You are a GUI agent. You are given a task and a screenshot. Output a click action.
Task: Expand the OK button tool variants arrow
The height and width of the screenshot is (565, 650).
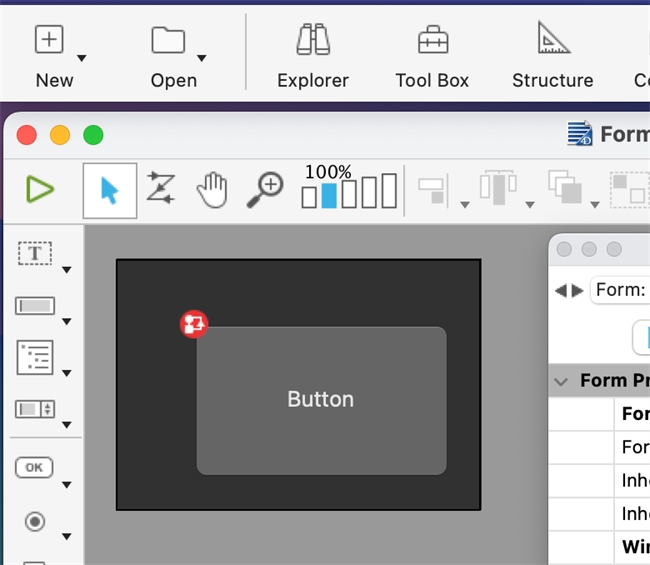click(67, 486)
